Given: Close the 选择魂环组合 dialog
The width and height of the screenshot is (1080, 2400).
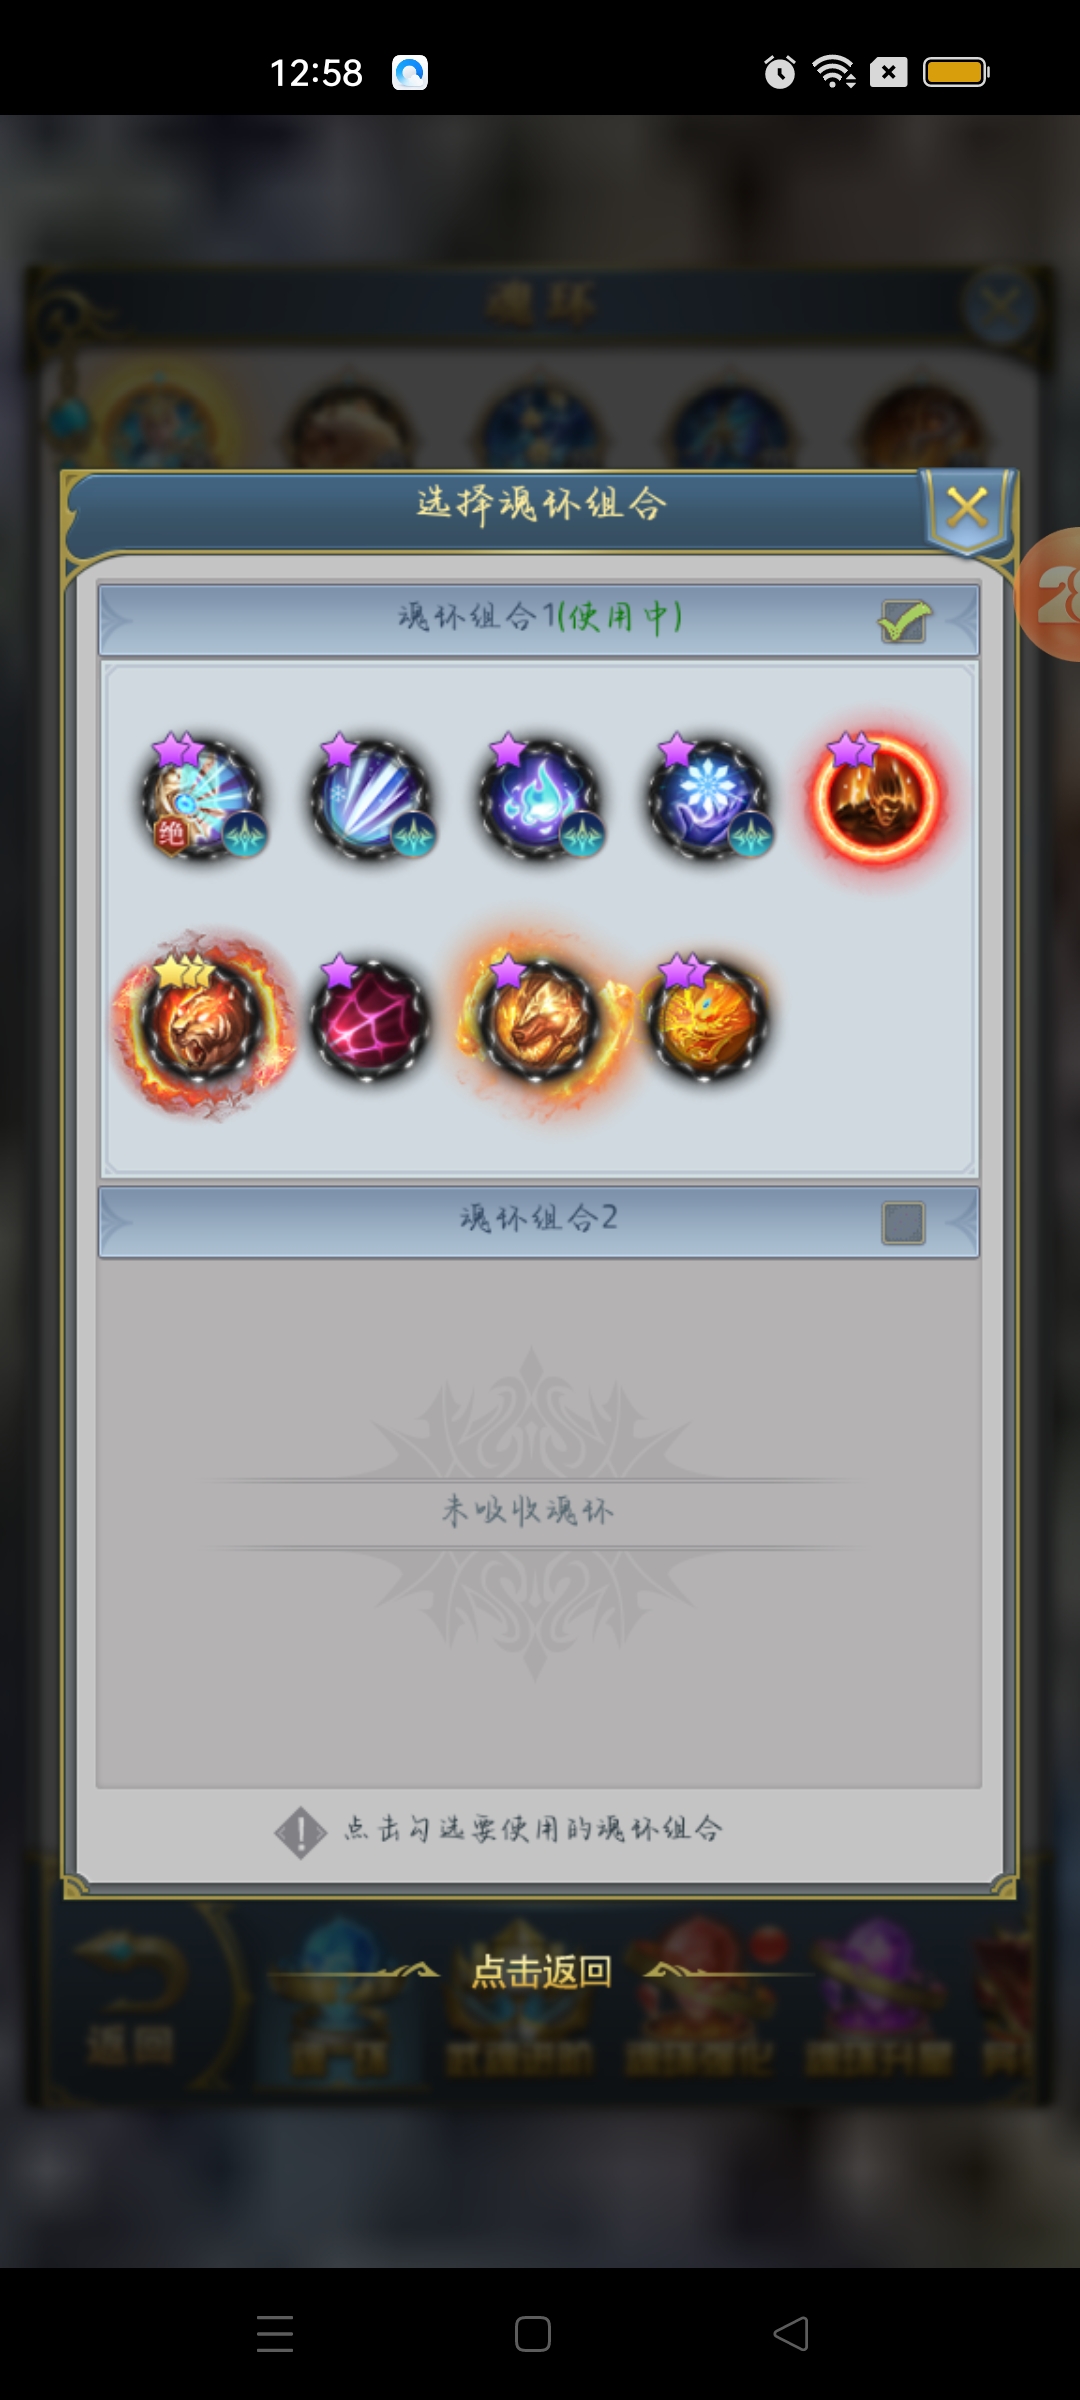Looking at the screenshot, I should [x=967, y=508].
